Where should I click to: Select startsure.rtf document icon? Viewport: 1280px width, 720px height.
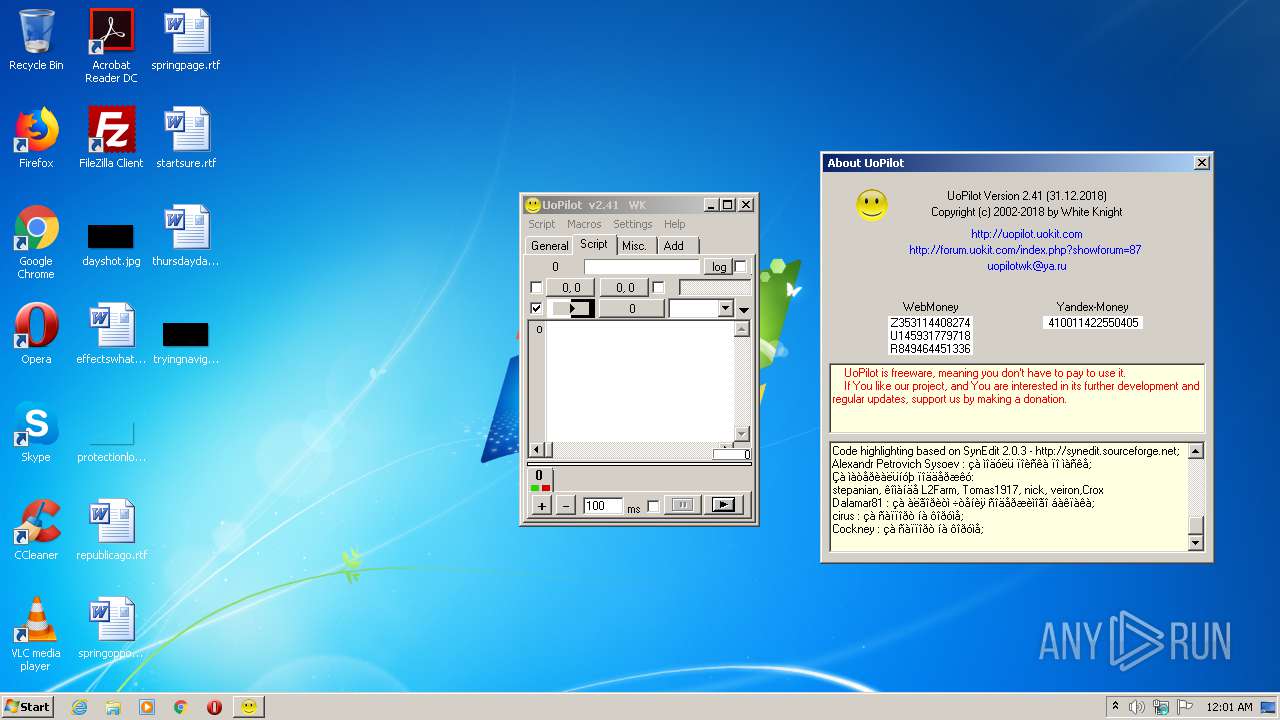tap(186, 138)
